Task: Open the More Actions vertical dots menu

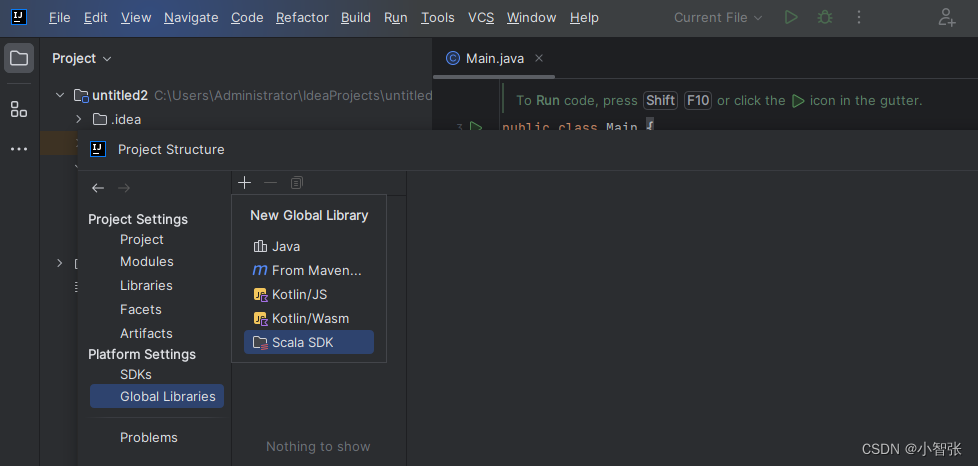Action: pyautogui.click(x=859, y=17)
